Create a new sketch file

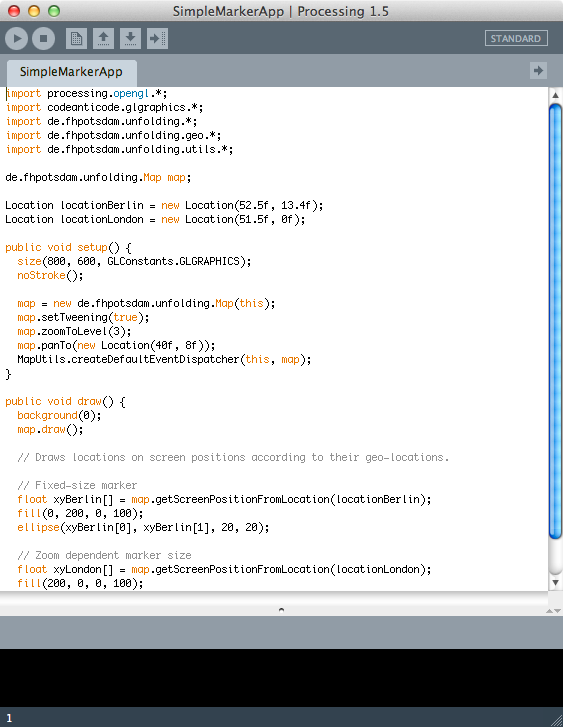(x=77, y=38)
